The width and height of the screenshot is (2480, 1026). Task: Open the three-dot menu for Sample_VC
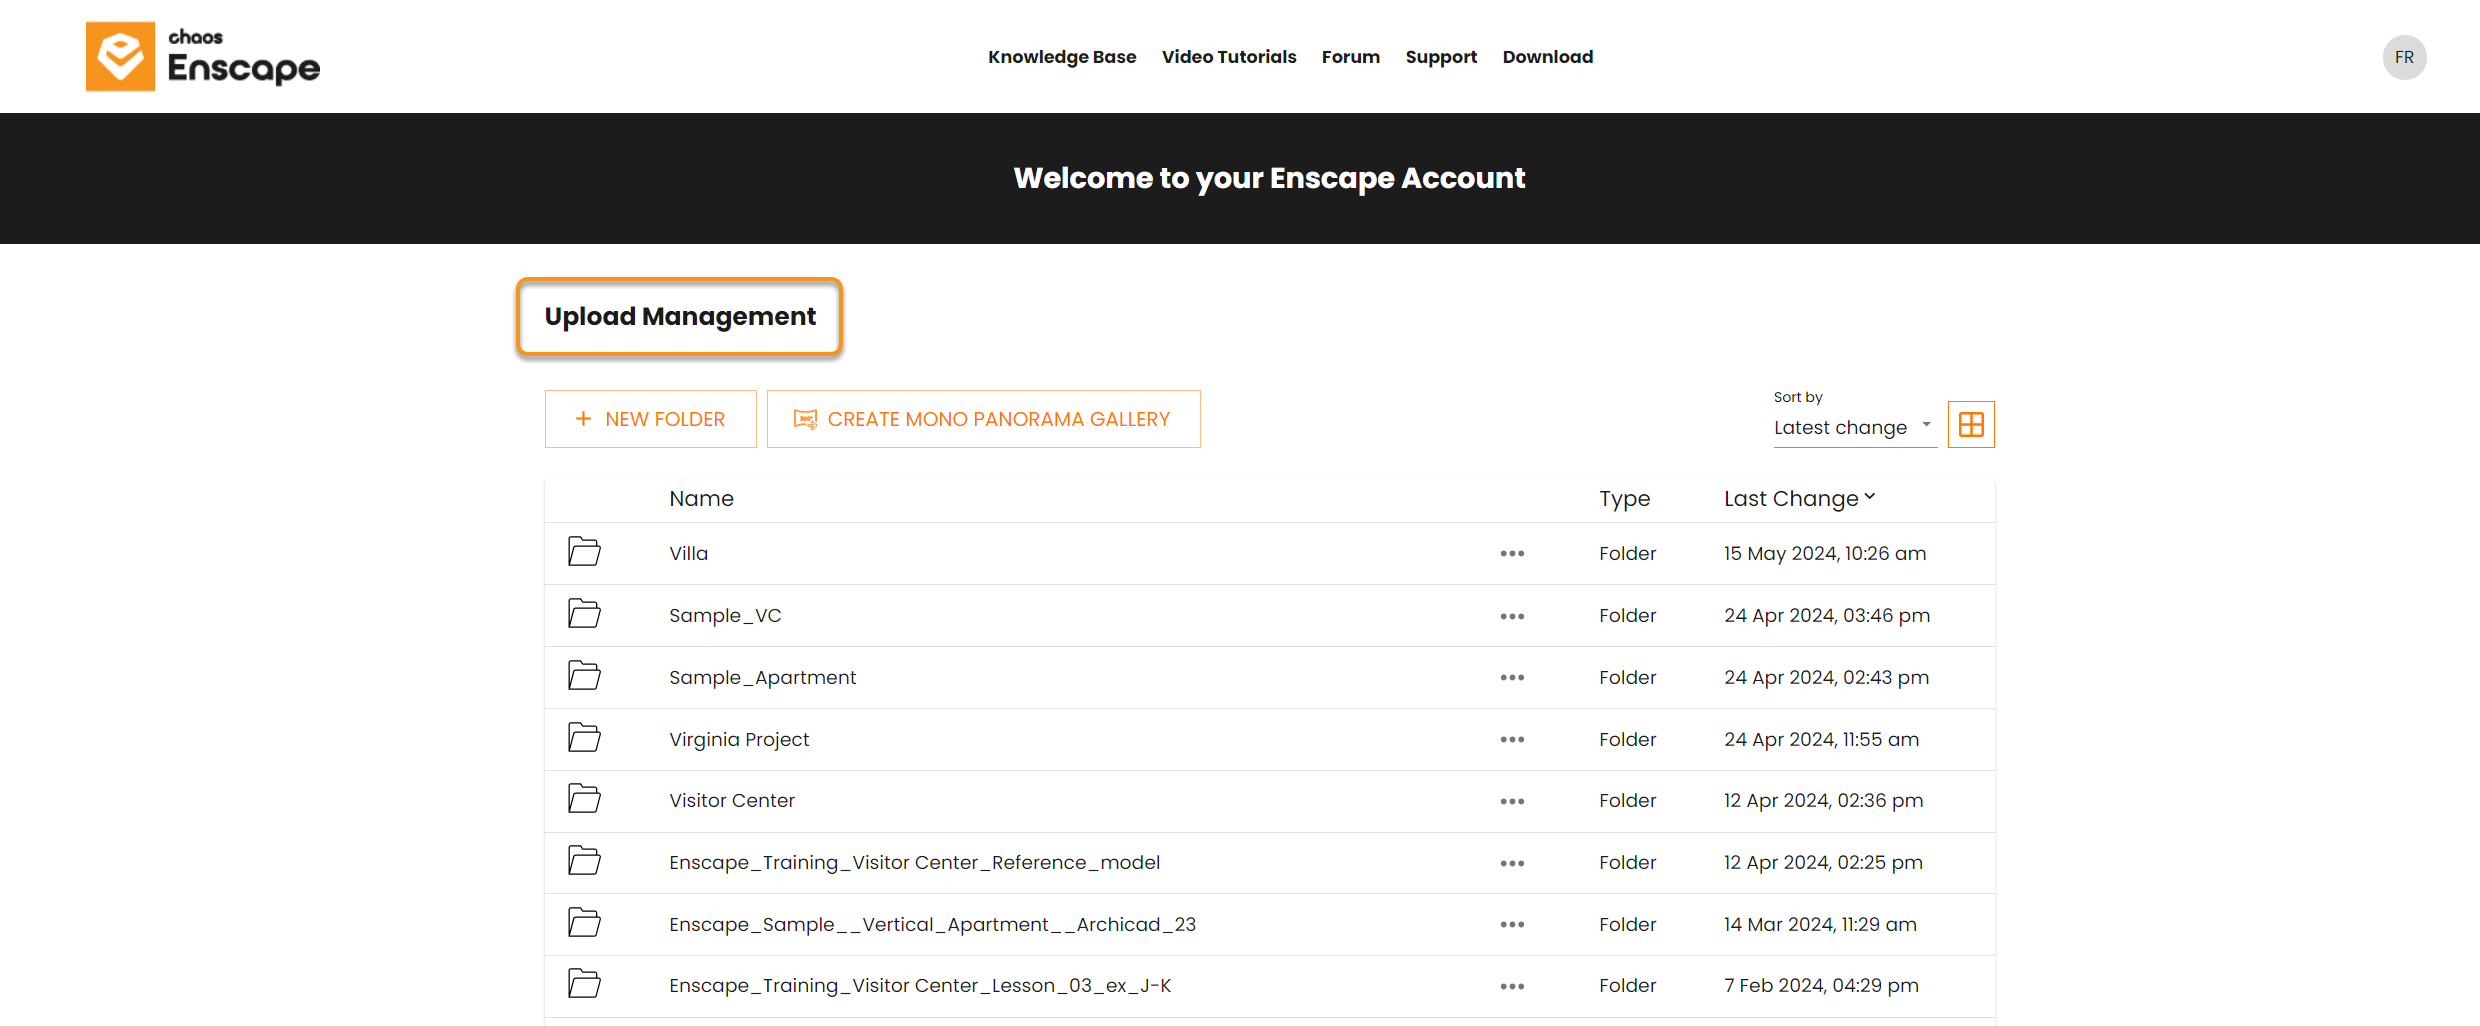1512,616
